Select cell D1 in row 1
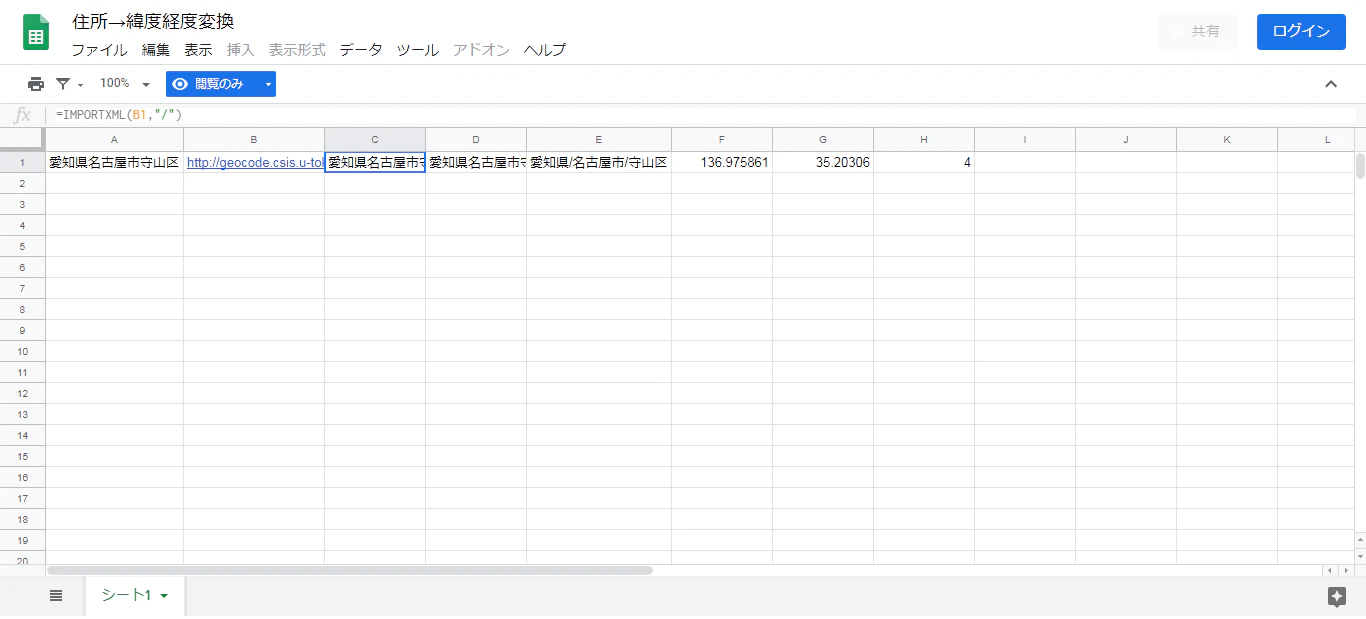This screenshot has width=1366, height=619. pyautogui.click(x=476, y=162)
